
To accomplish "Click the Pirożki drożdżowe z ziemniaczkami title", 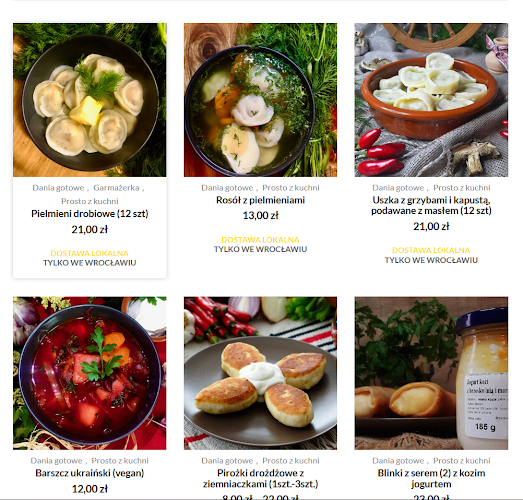I will pos(260,478).
